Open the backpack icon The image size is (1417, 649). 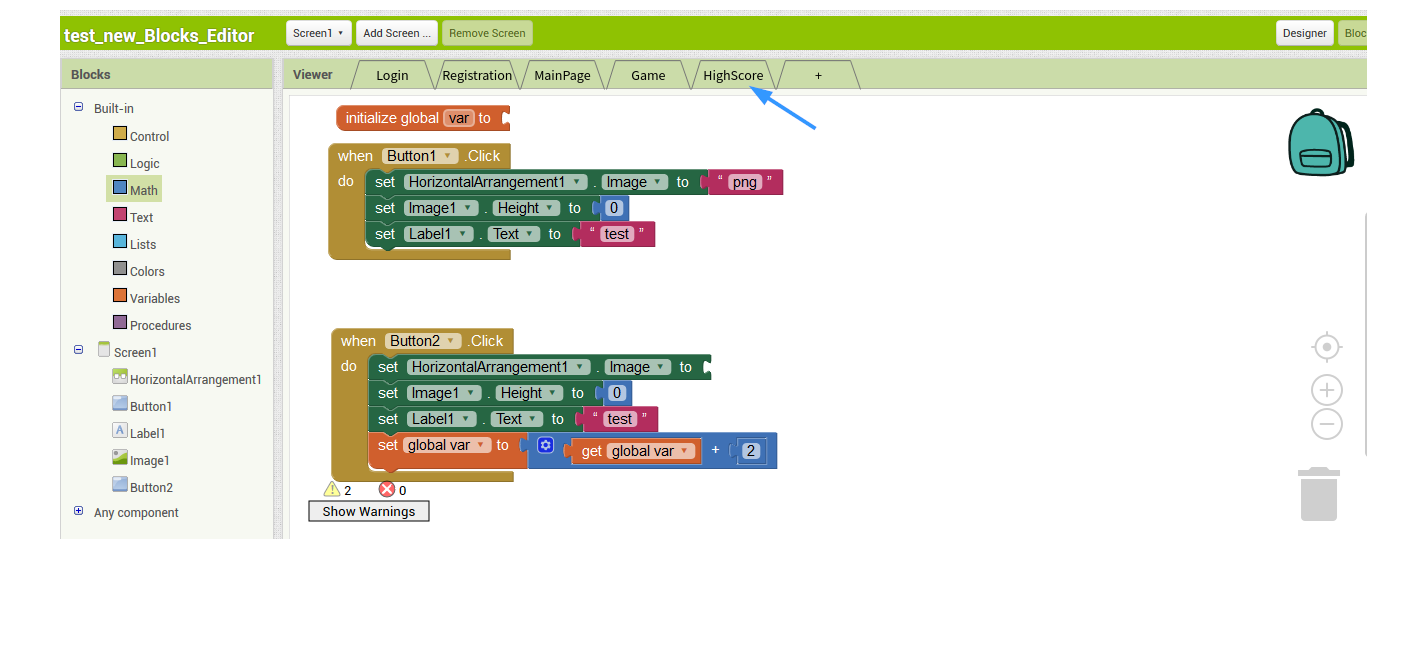point(1320,143)
